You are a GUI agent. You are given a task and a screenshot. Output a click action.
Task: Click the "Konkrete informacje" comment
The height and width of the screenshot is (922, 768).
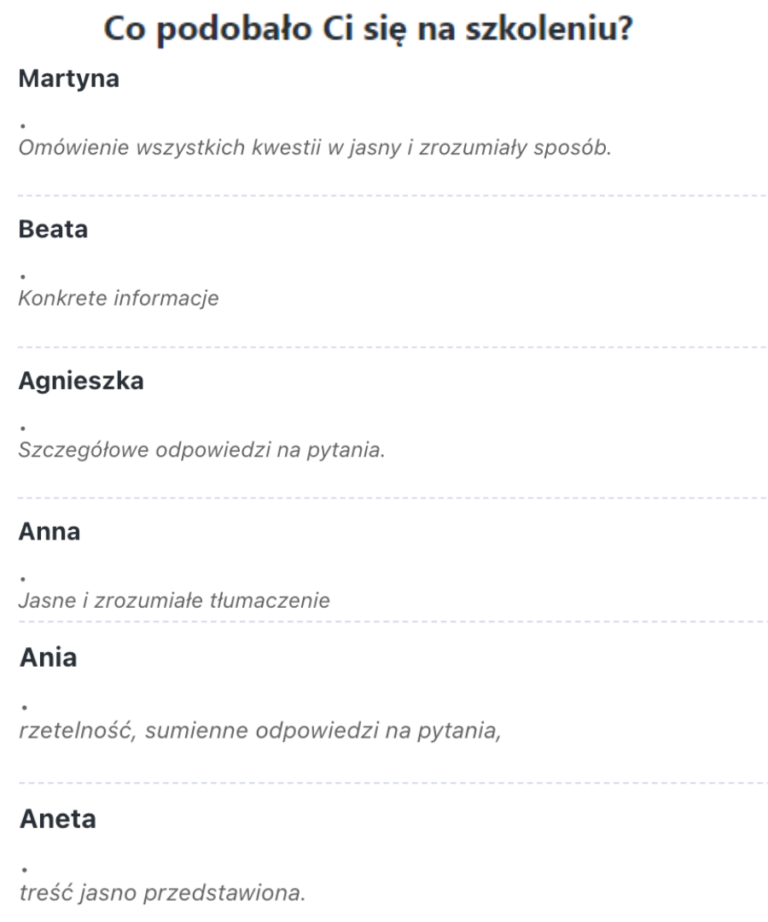click(x=118, y=298)
